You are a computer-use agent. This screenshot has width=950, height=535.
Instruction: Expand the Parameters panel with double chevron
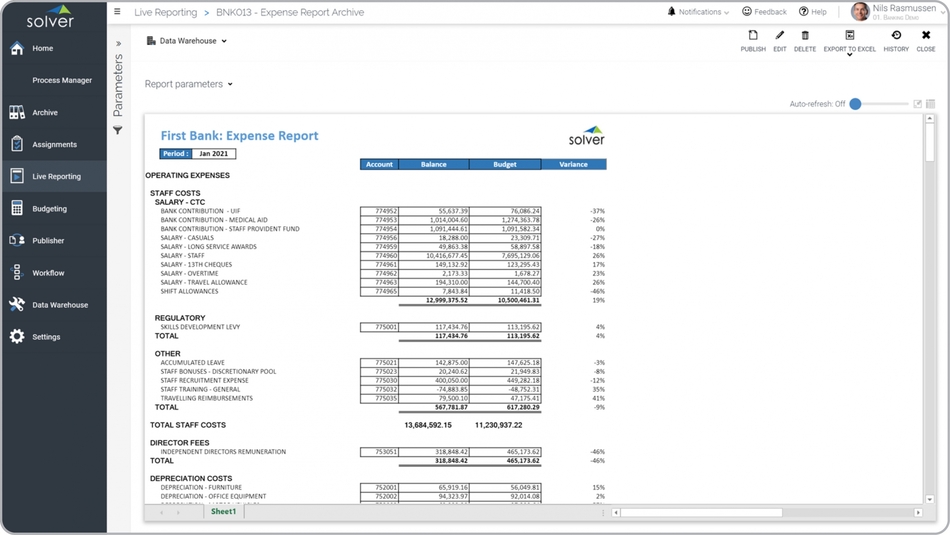point(118,44)
